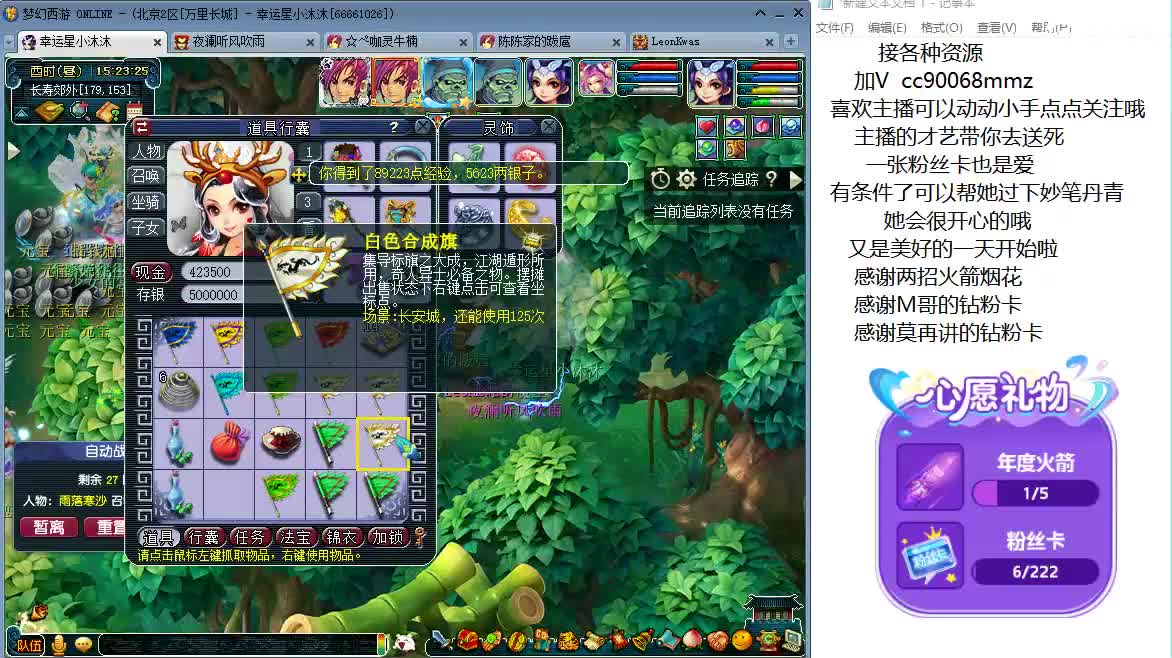Screen dimensions: 1172x658
Task: Click the golden key icon beside 加锁
Action: click(420, 537)
